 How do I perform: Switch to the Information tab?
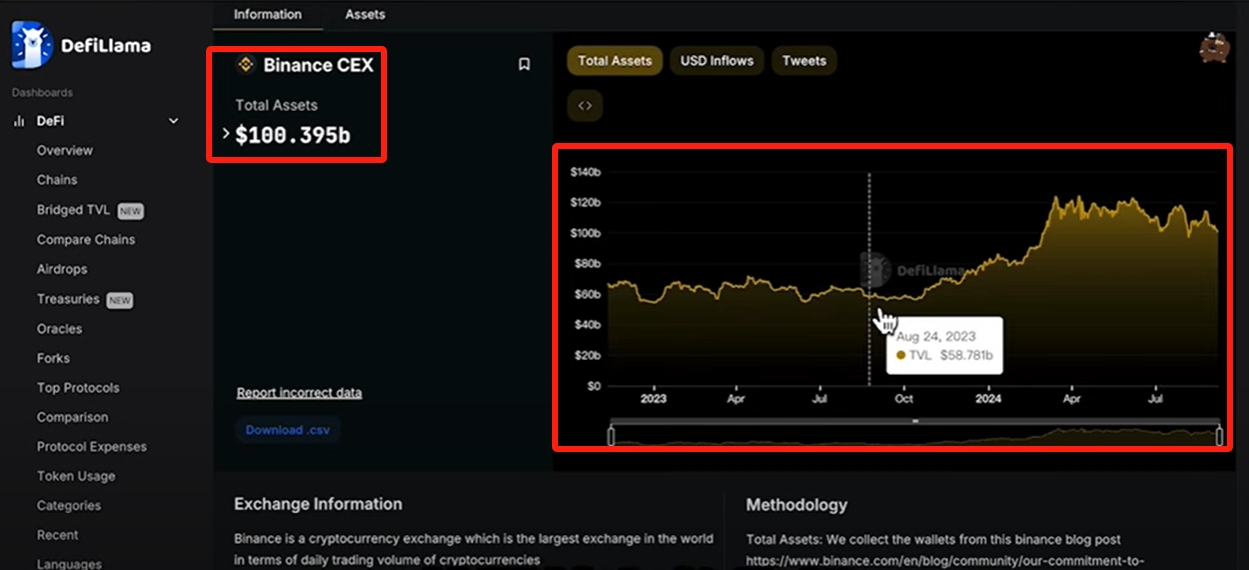pyautogui.click(x=267, y=14)
